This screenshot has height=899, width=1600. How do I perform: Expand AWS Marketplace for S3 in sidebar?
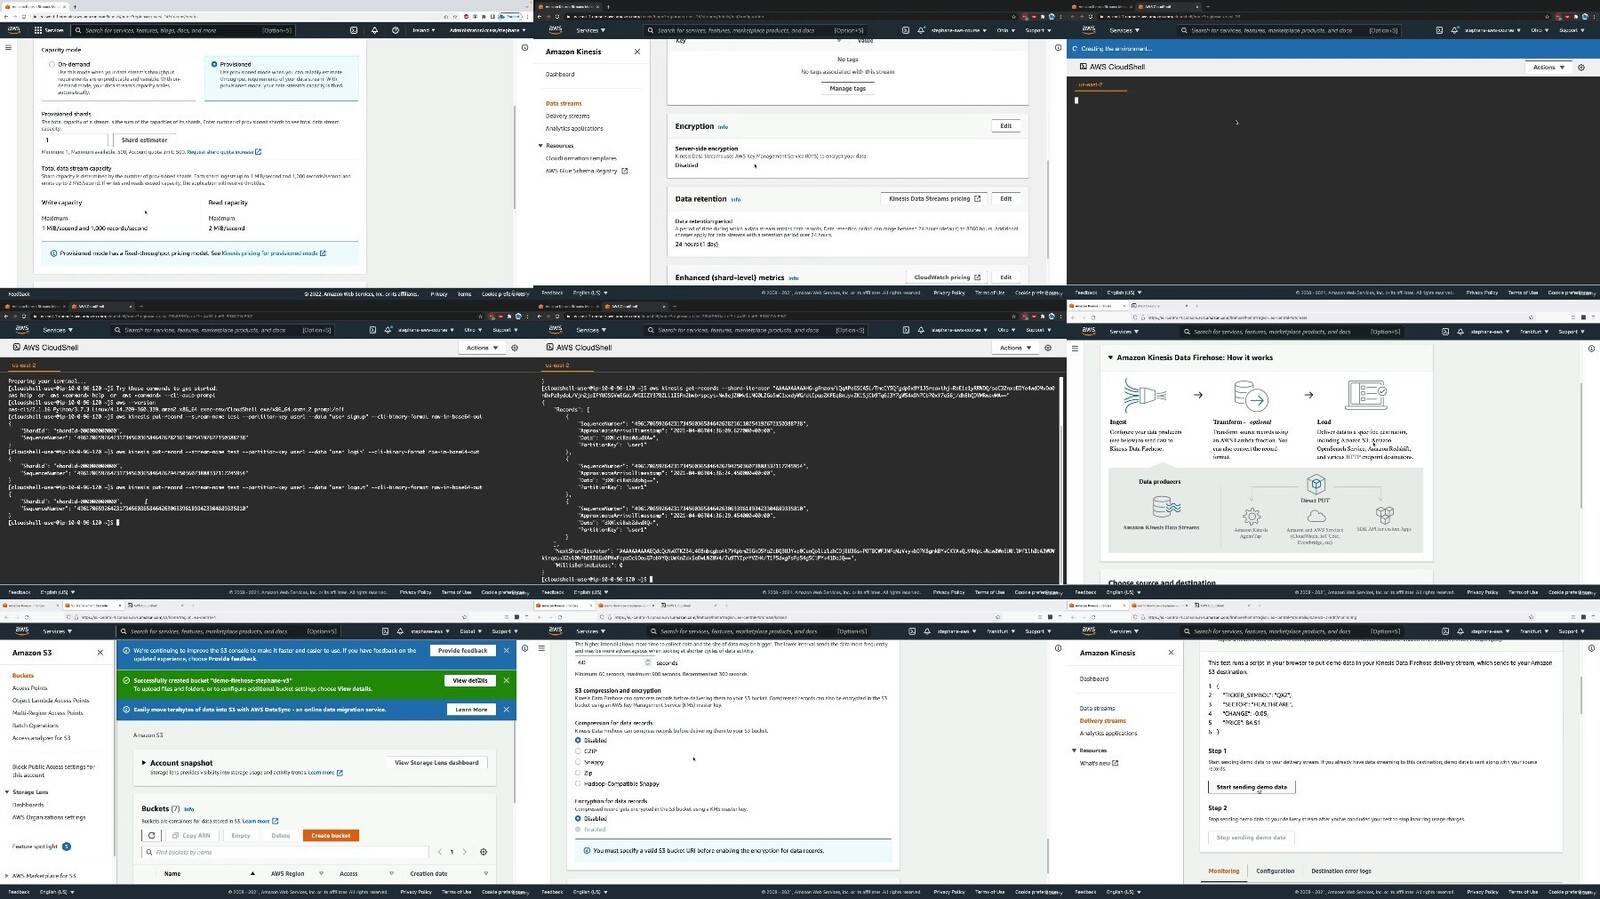tap(7, 876)
